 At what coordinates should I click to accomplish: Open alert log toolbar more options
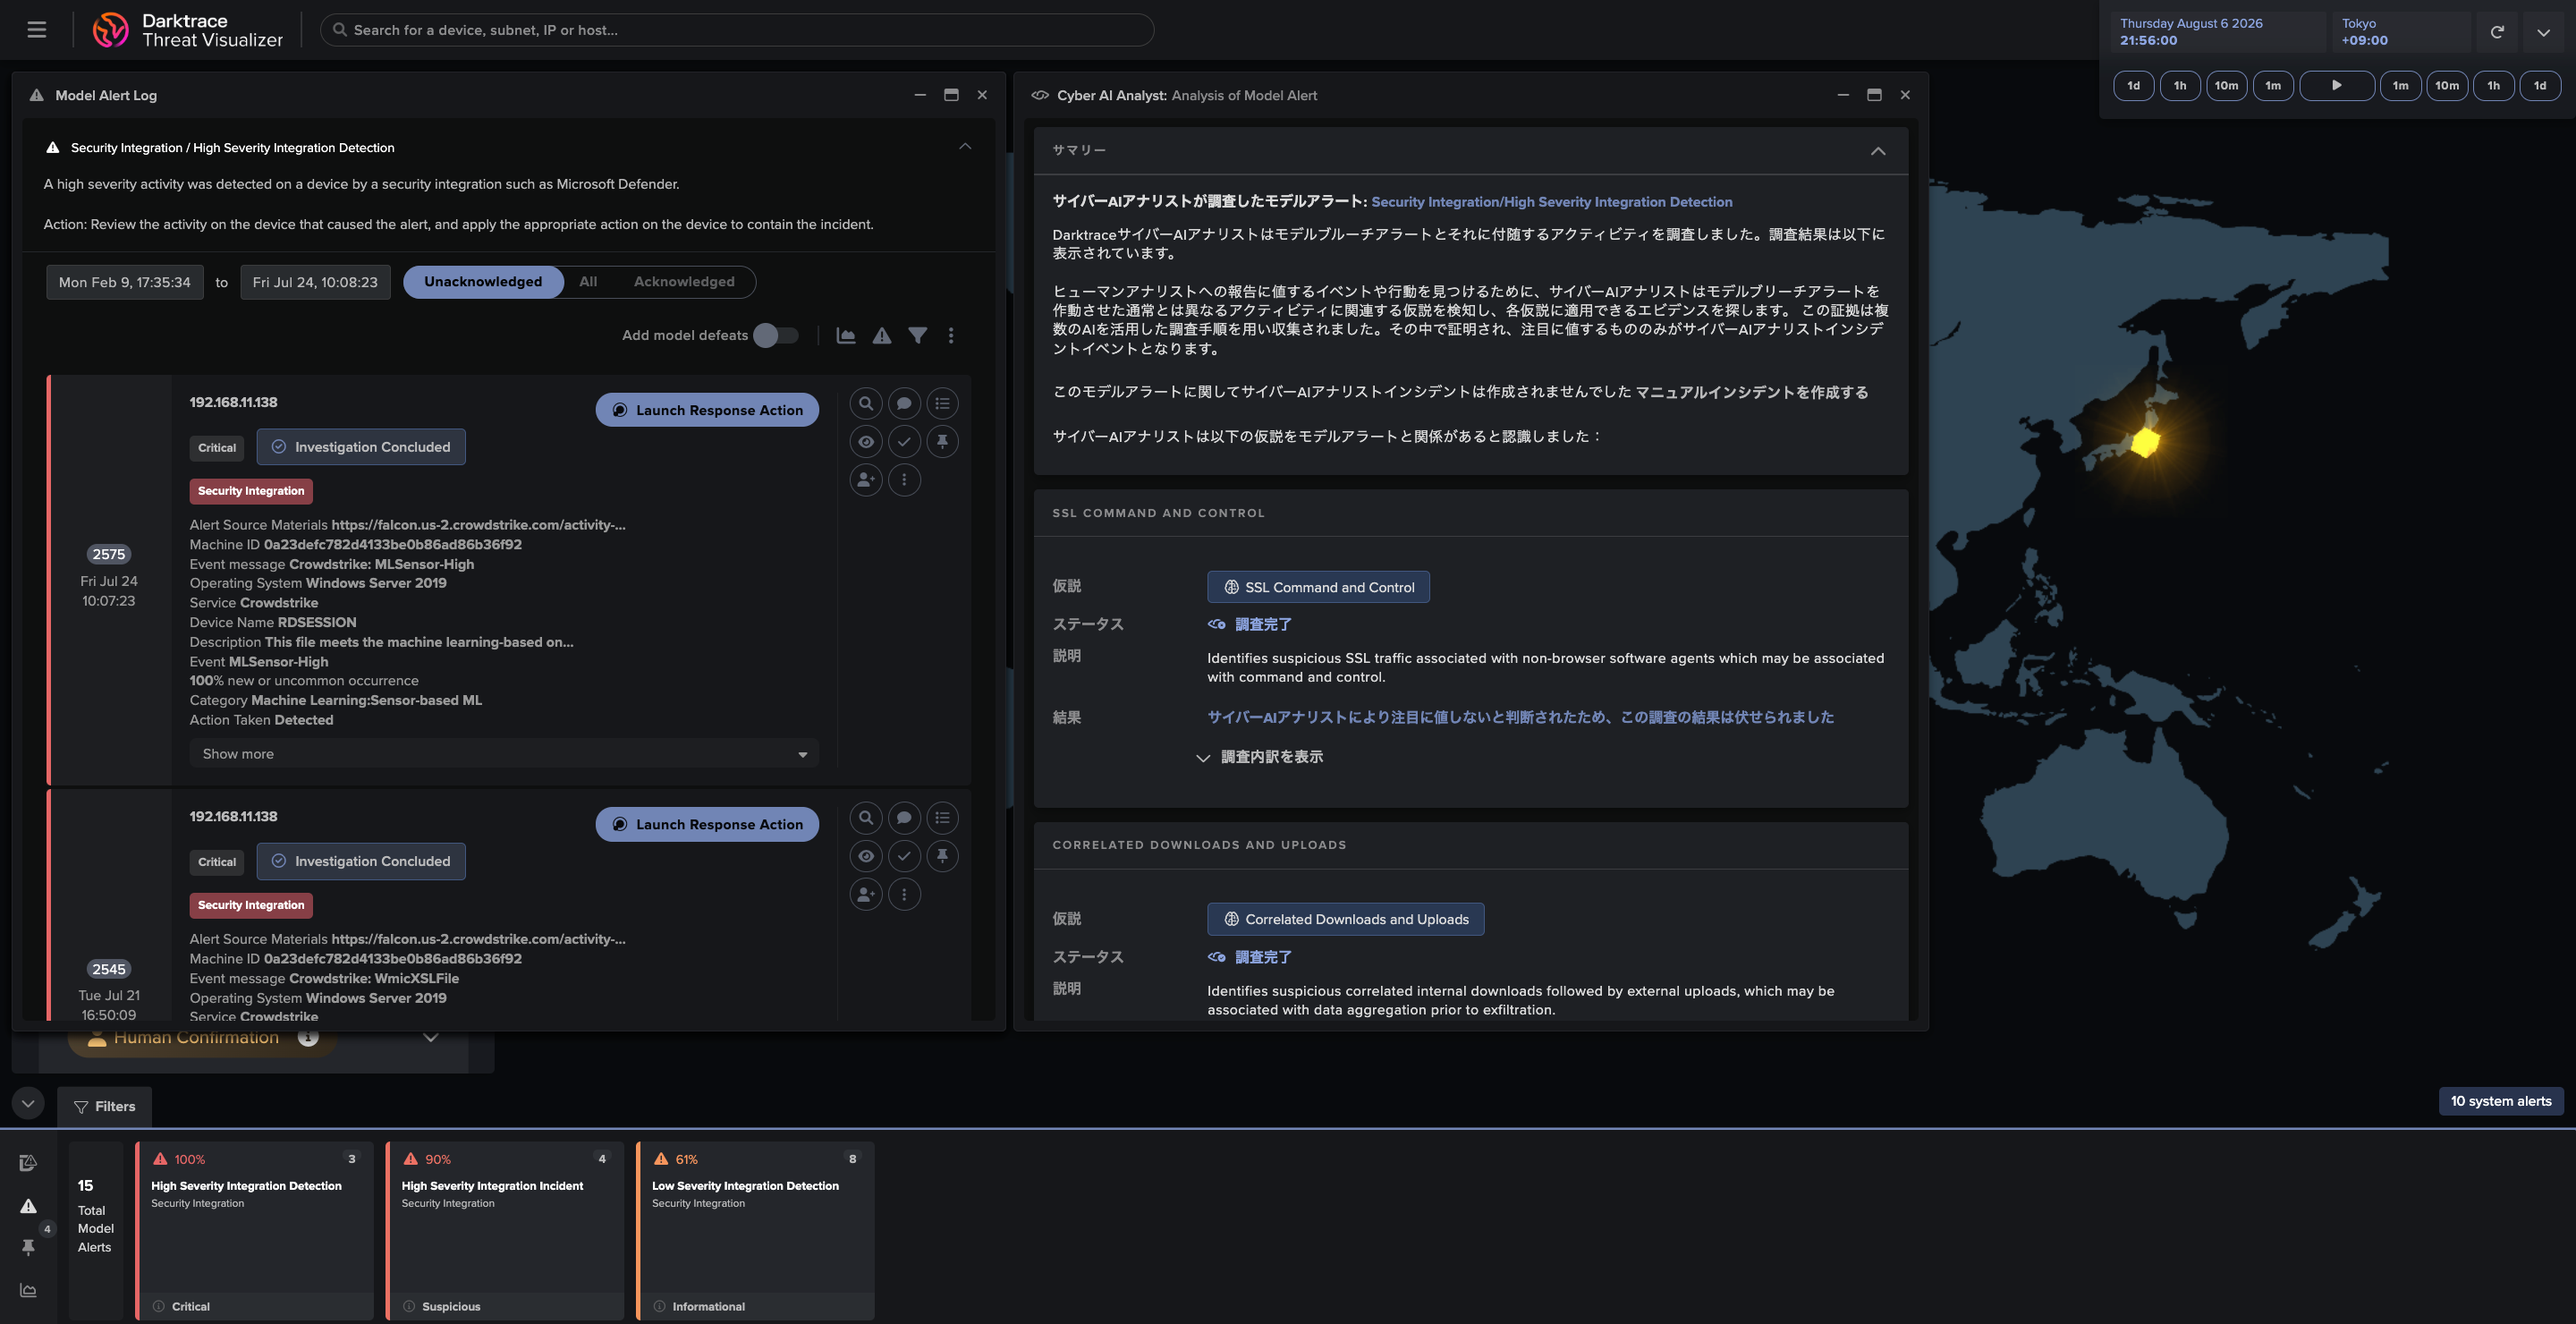click(x=951, y=336)
